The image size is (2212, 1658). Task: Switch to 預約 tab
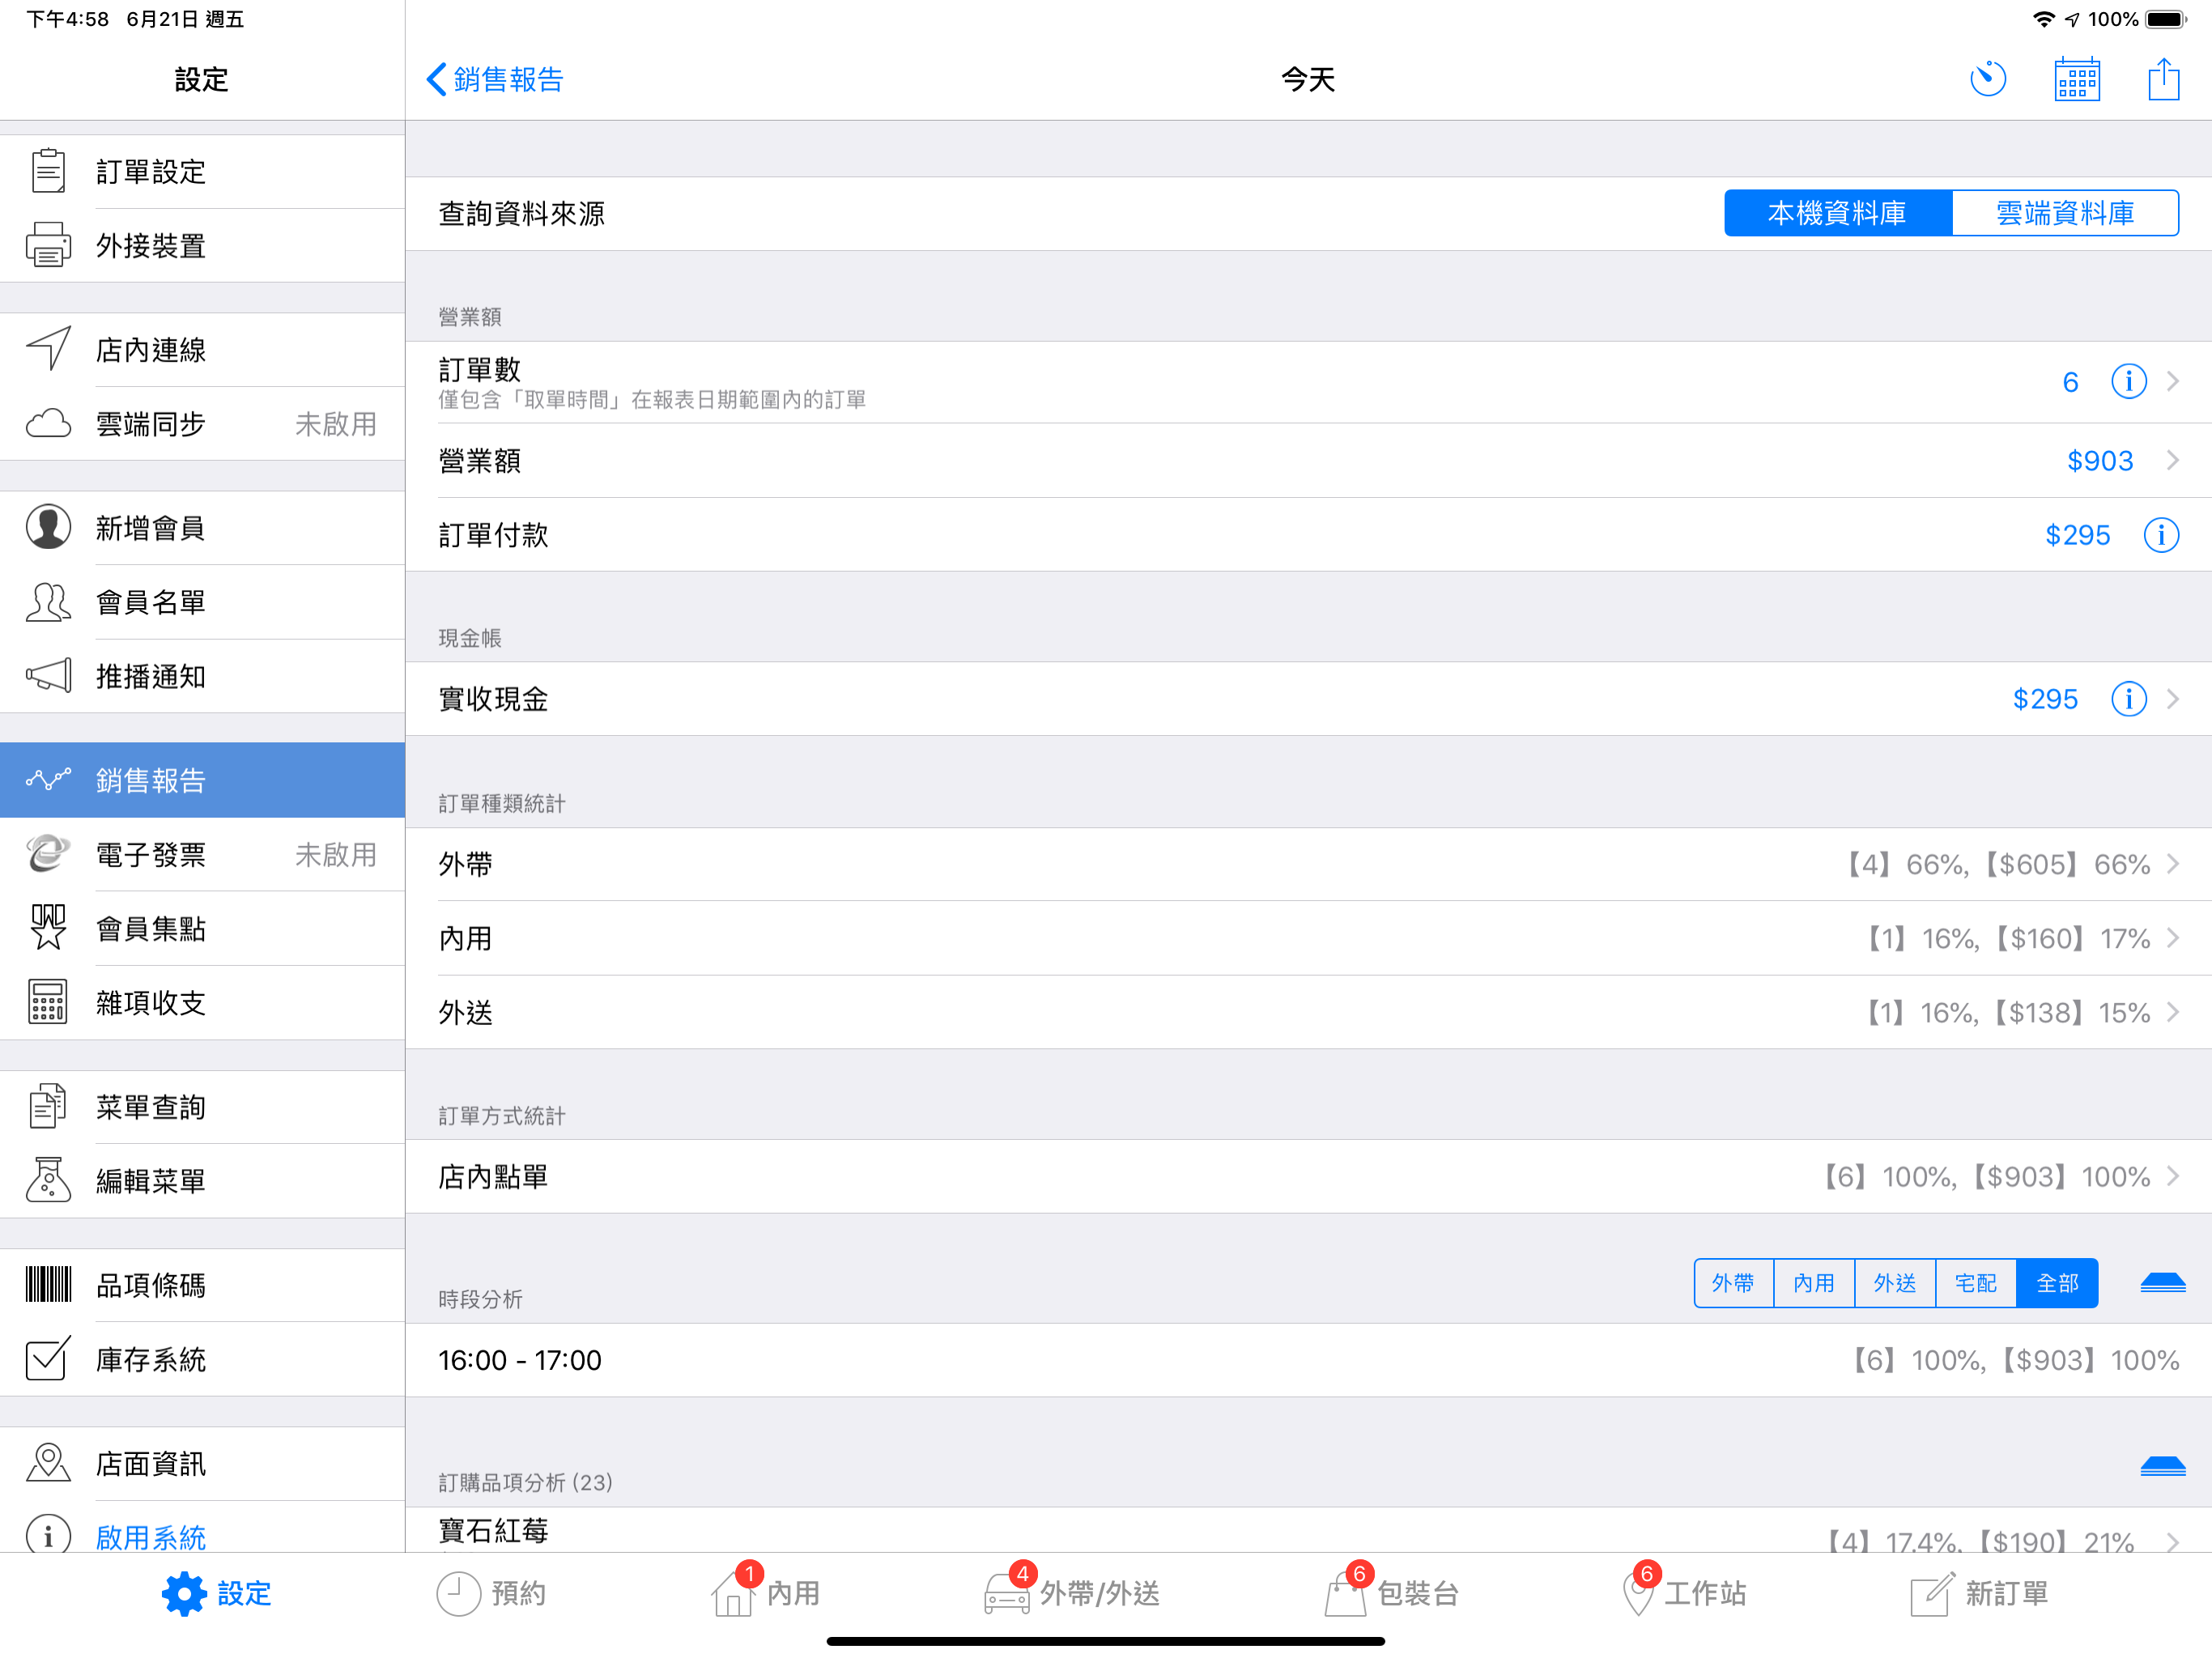(x=491, y=1593)
